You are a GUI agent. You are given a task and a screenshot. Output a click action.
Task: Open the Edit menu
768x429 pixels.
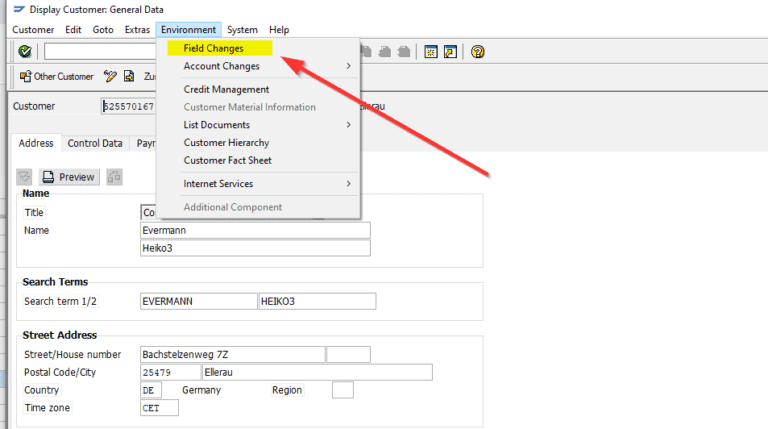click(73, 30)
